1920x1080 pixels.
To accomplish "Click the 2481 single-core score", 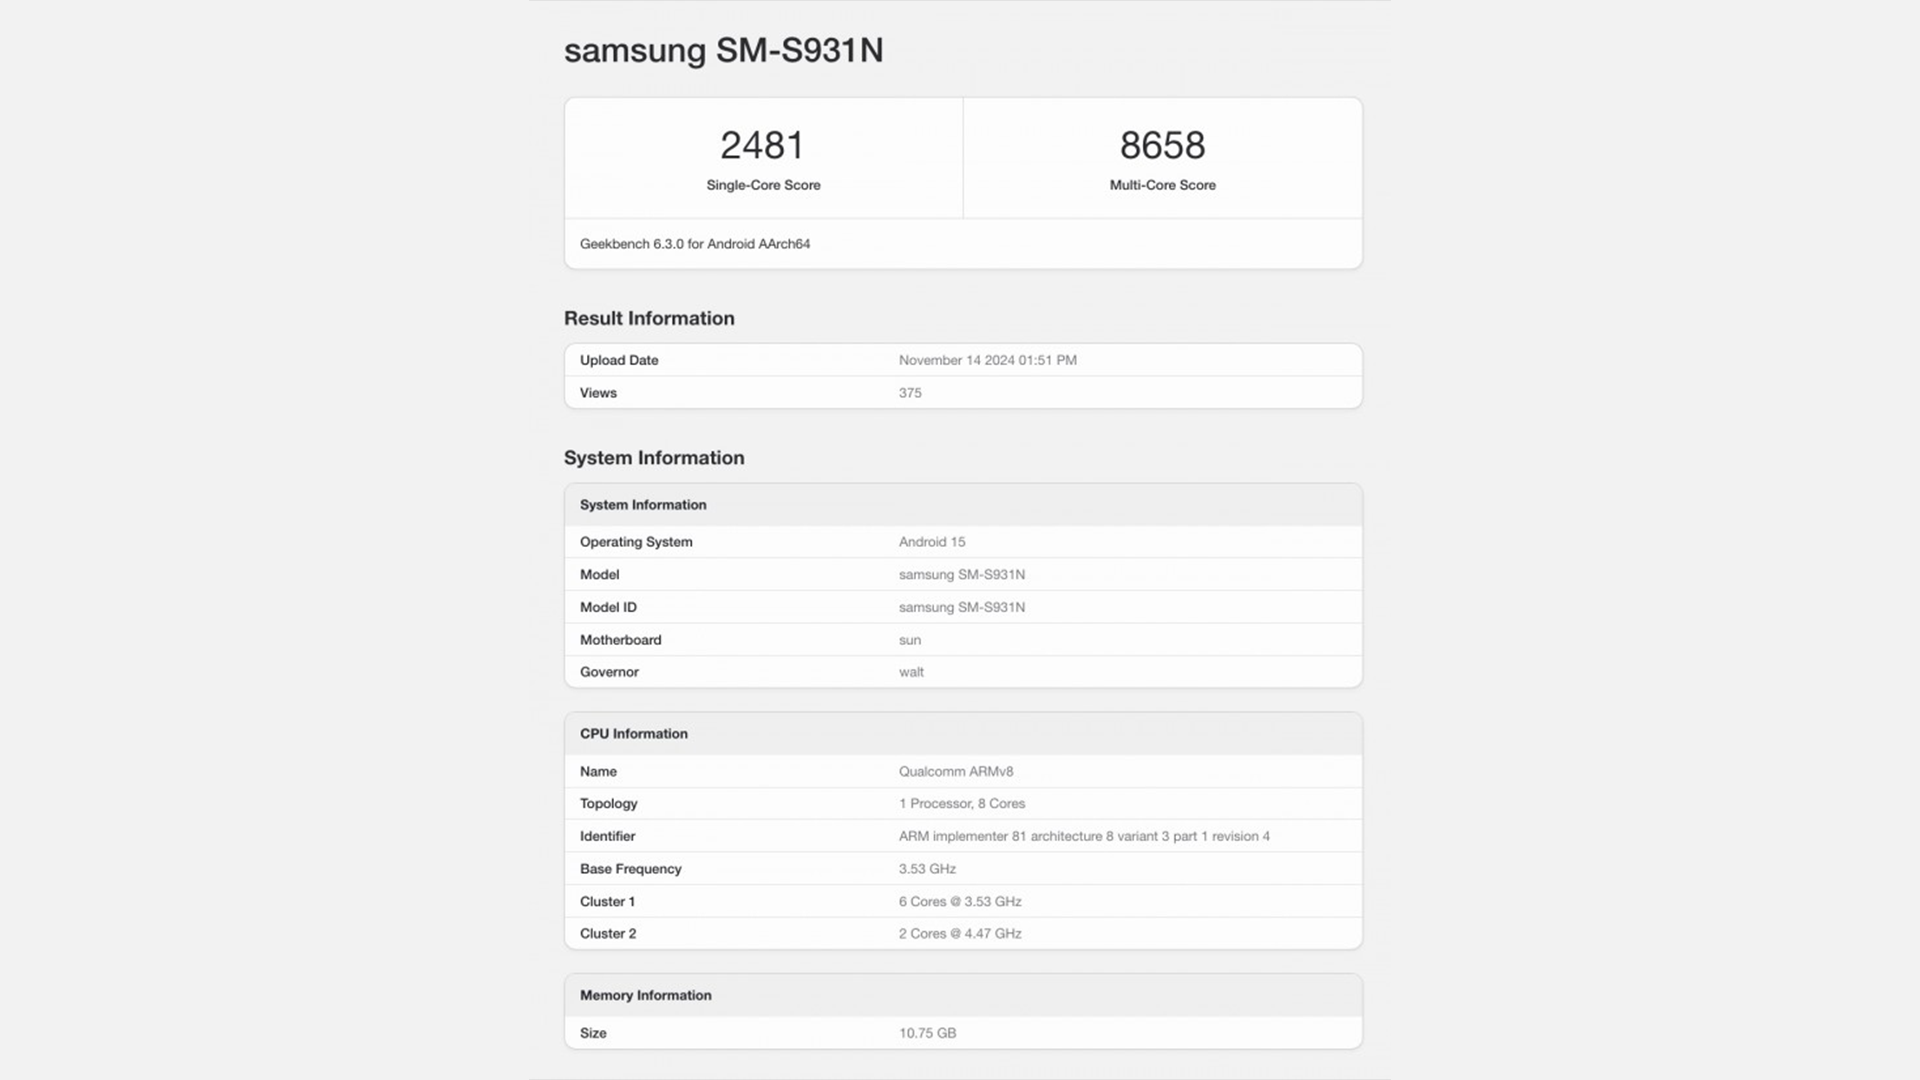I will 763,146.
